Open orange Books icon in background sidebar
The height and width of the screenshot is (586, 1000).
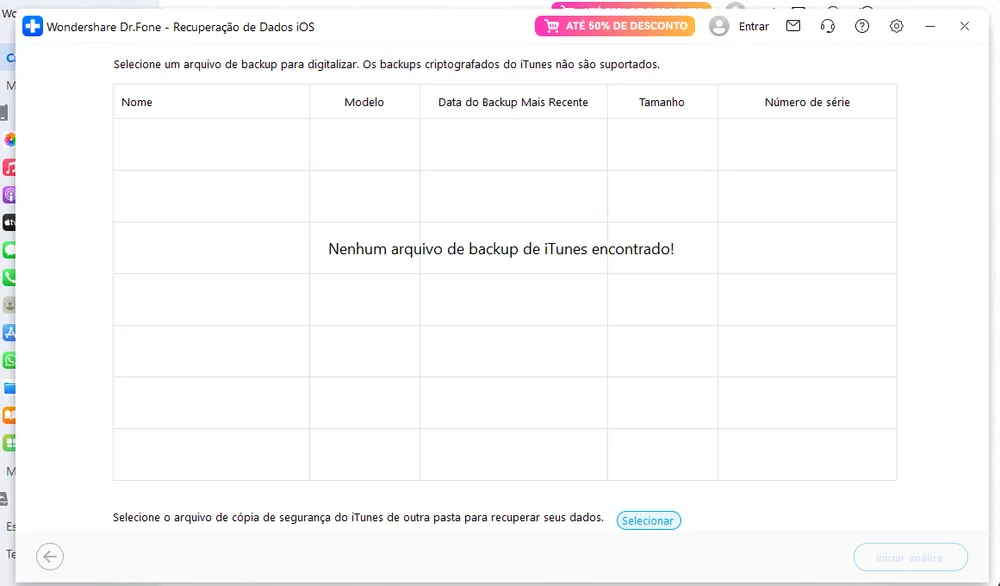click(9, 415)
